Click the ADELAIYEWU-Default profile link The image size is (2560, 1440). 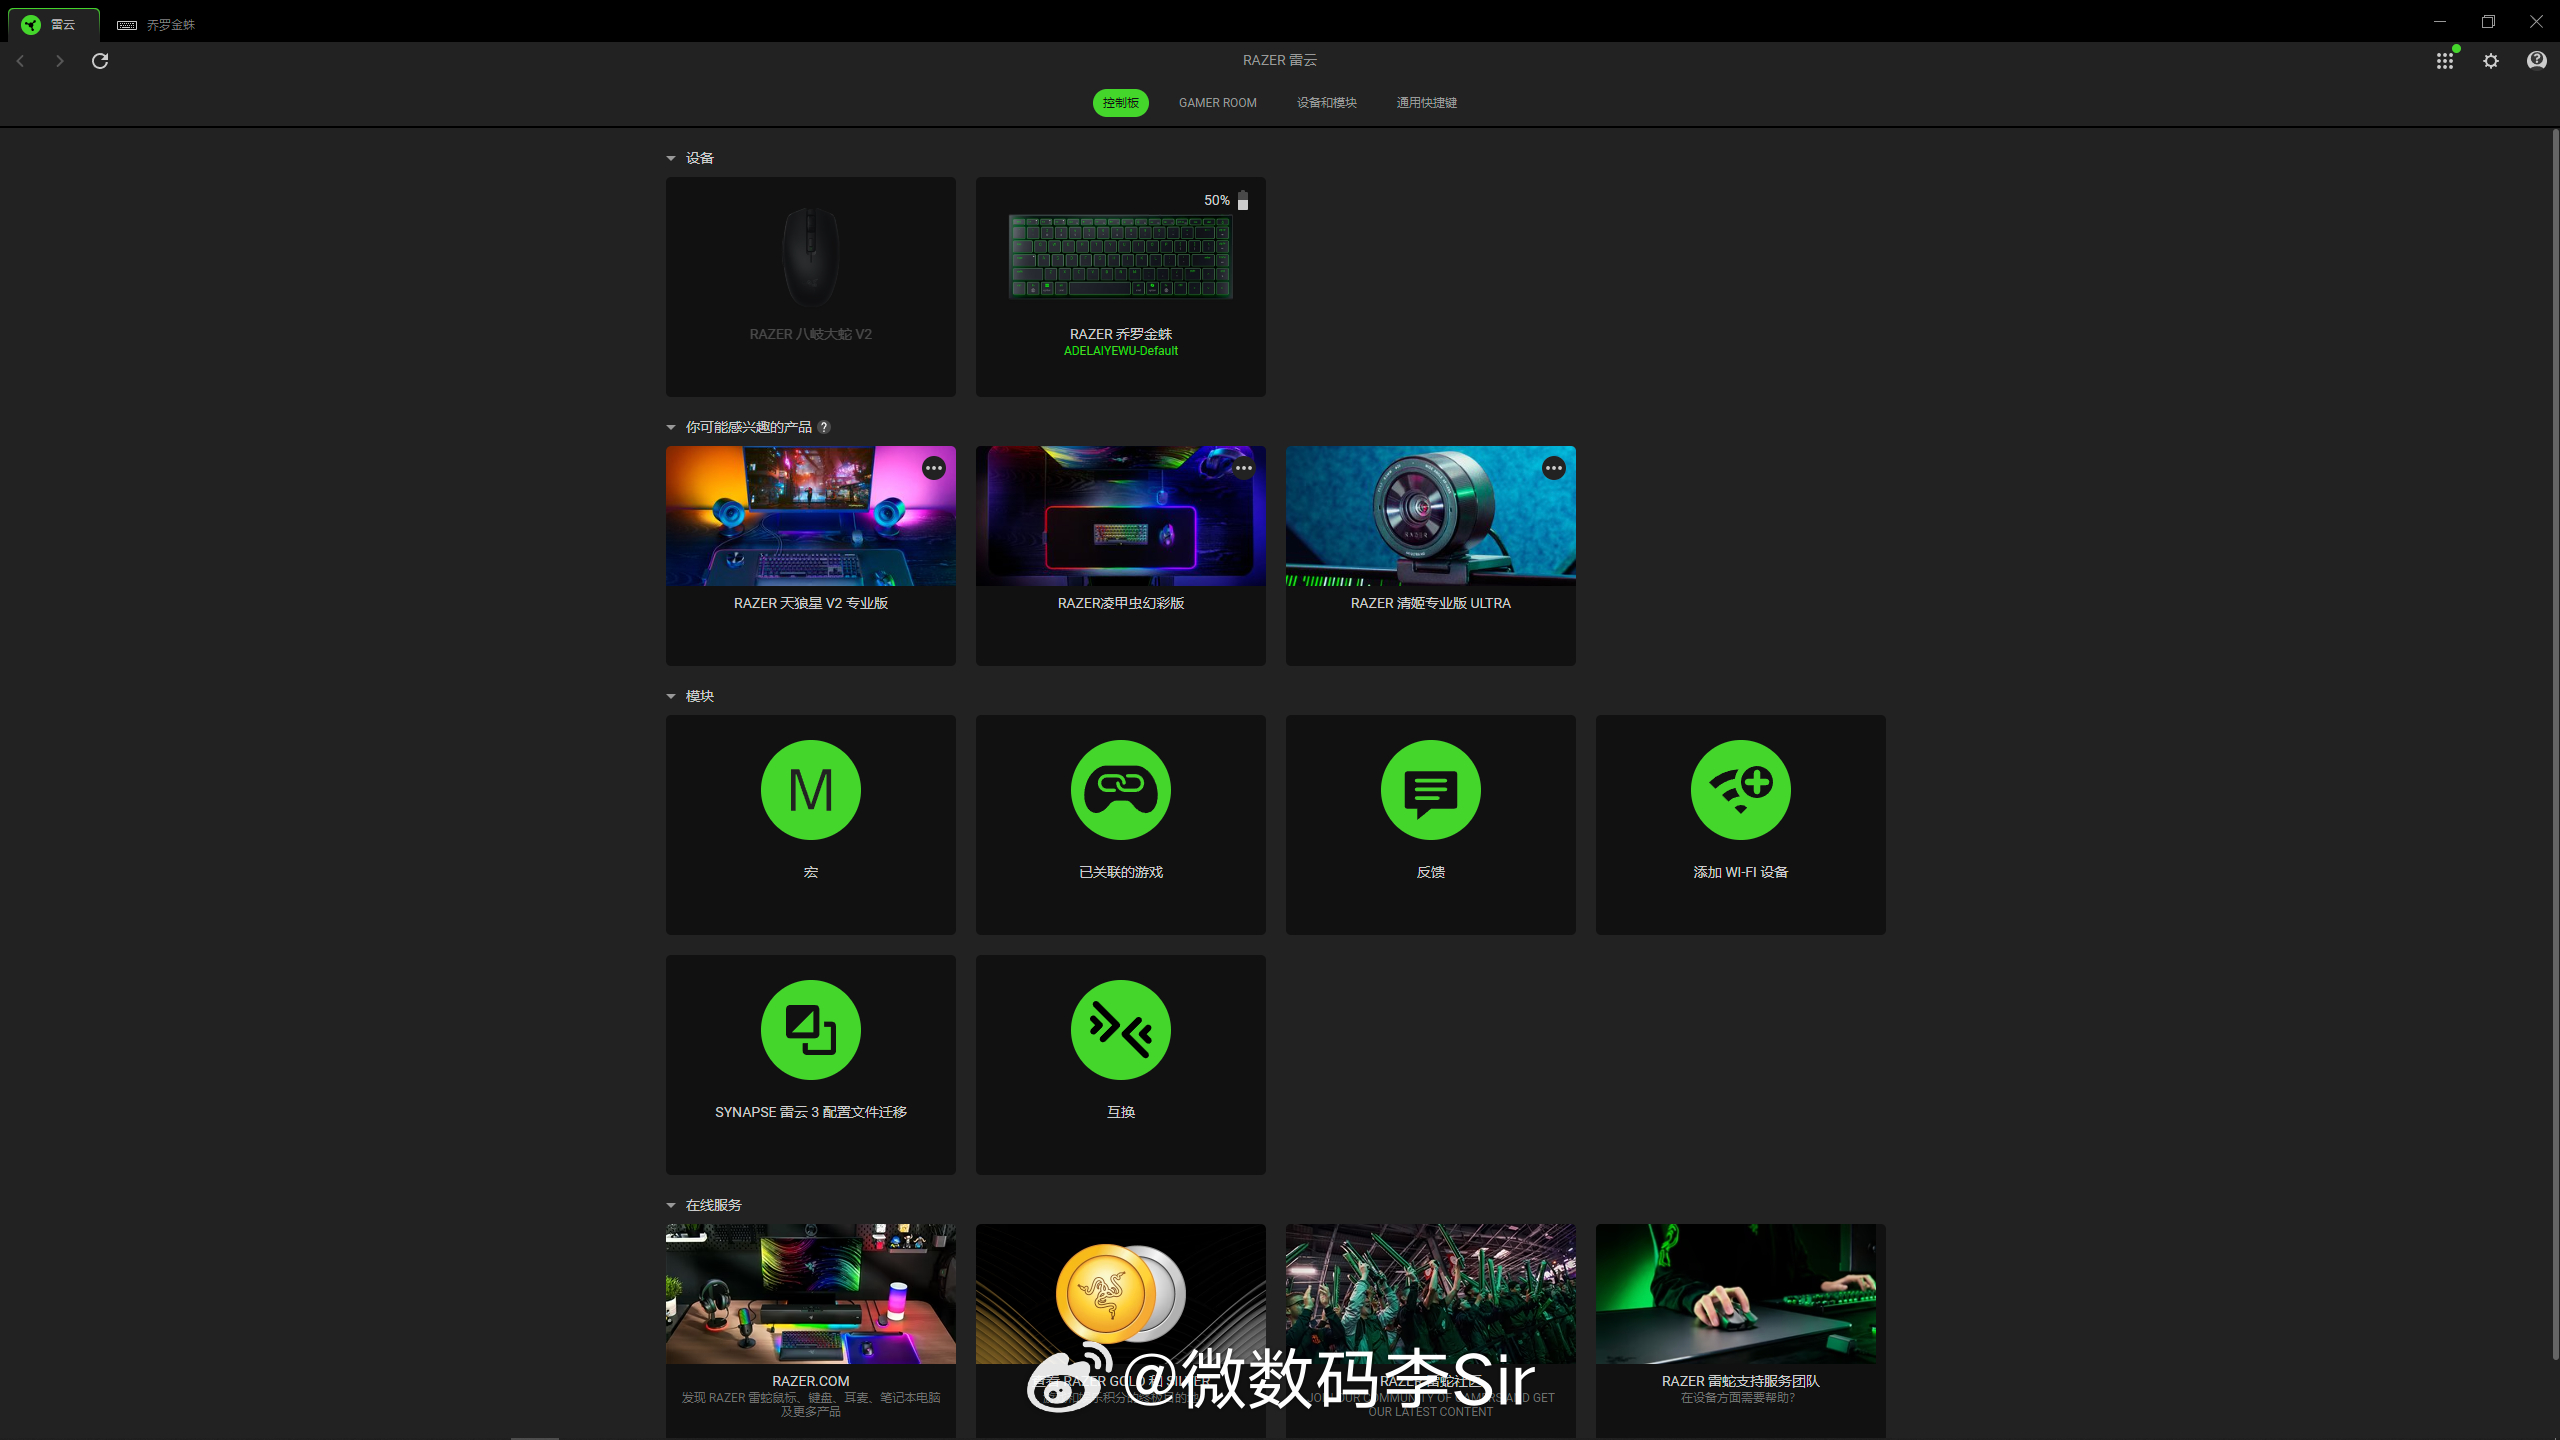pos(1120,351)
